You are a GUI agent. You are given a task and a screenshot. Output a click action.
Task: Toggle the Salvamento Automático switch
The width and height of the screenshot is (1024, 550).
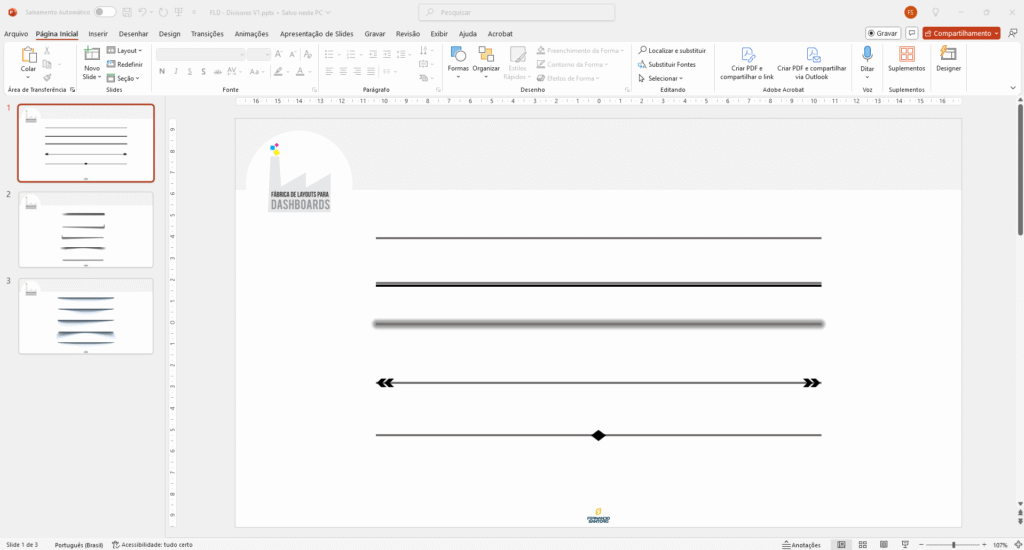[x=104, y=12]
